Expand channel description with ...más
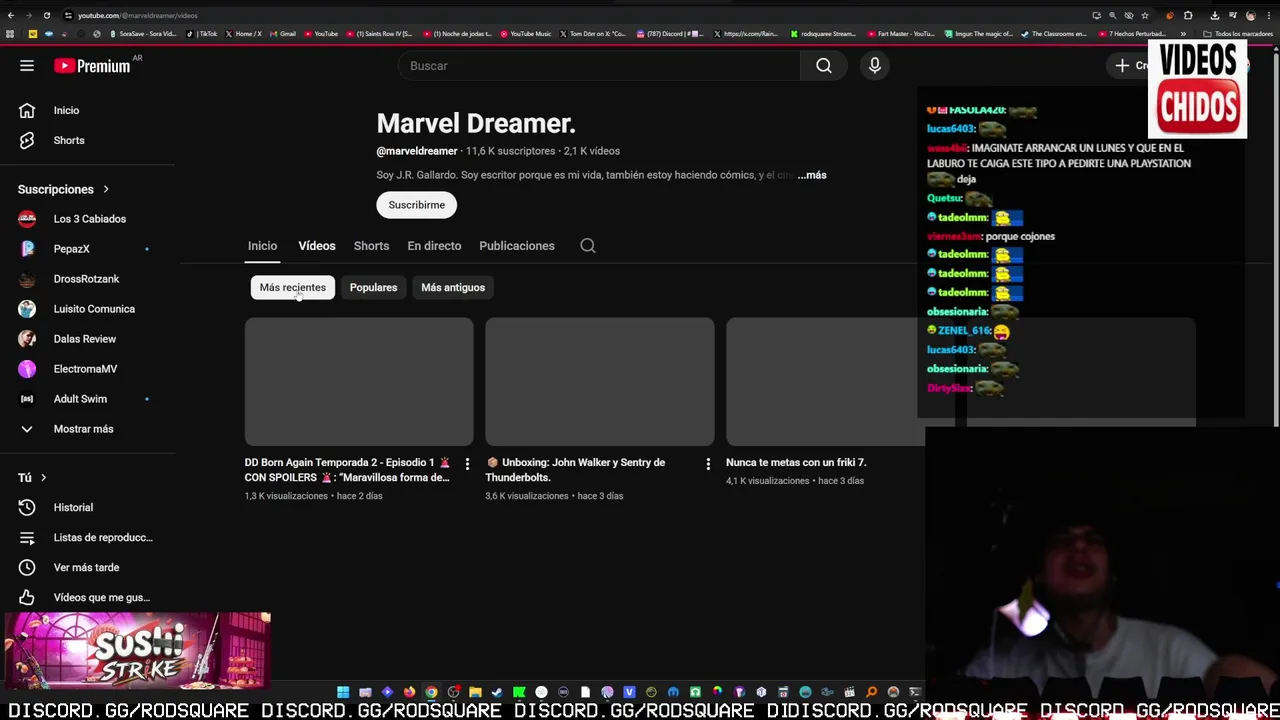The width and height of the screenshot is (1280, 720). tap(812, 175)
